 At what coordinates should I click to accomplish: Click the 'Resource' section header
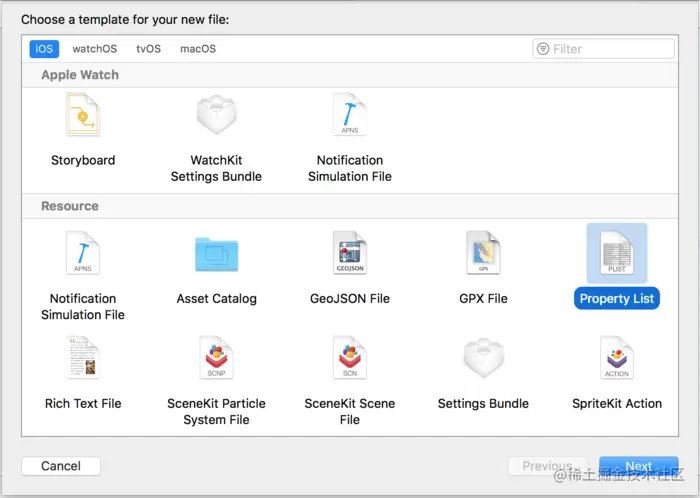70,206
